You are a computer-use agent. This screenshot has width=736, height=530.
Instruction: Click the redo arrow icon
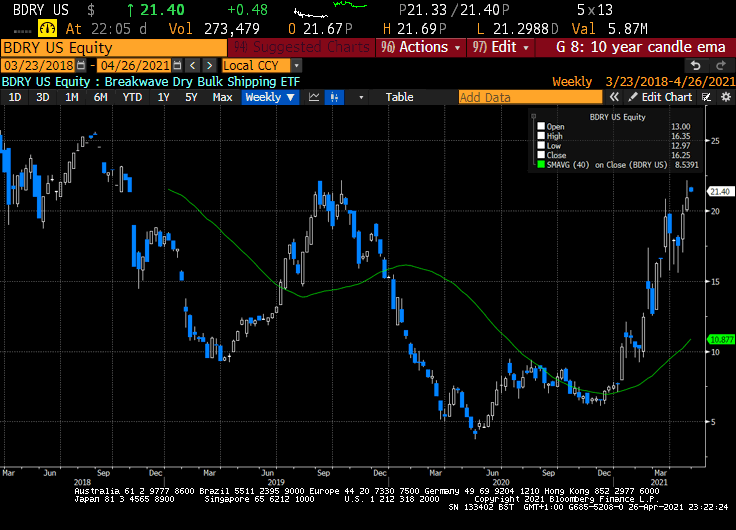point(721,66)
